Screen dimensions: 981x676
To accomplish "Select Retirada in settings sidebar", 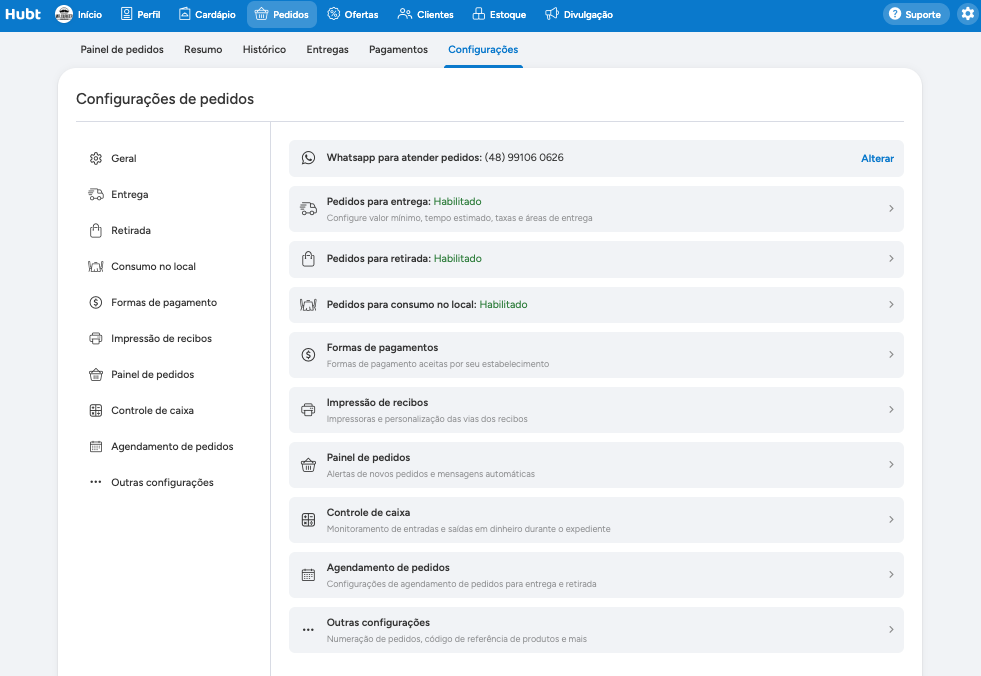I will (x=131, y=230).
